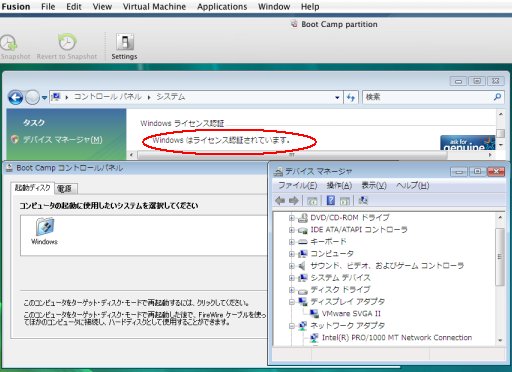Click コントロール パネル in the address breadcrumb

click(x=108, y=97)
